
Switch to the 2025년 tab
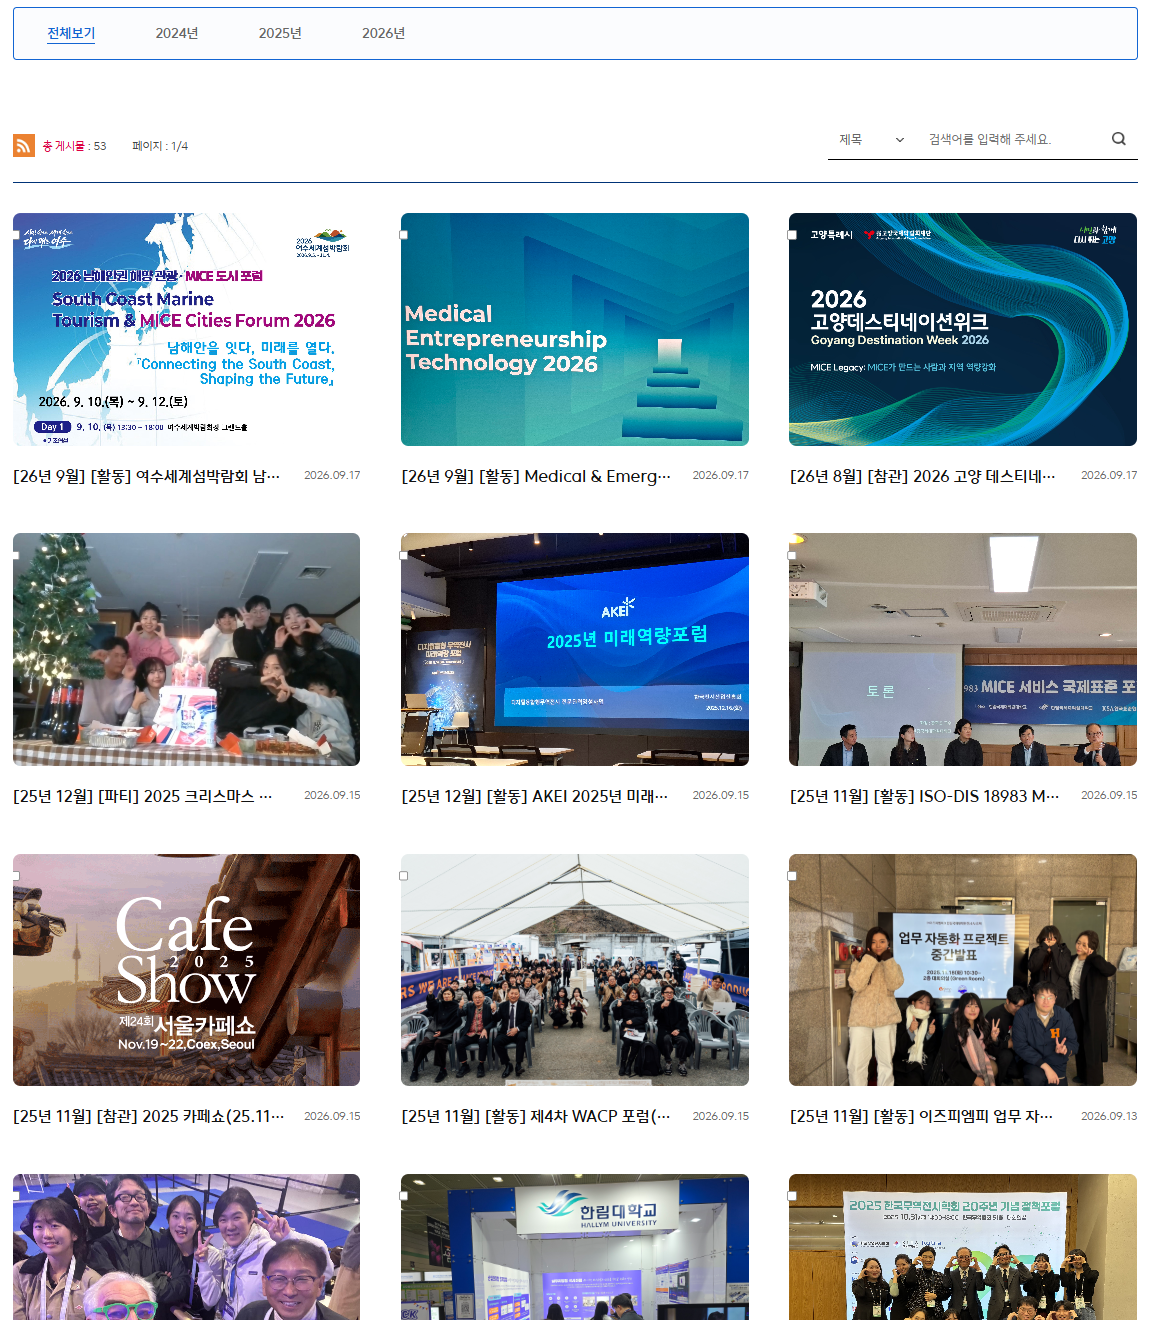(280, 33)
